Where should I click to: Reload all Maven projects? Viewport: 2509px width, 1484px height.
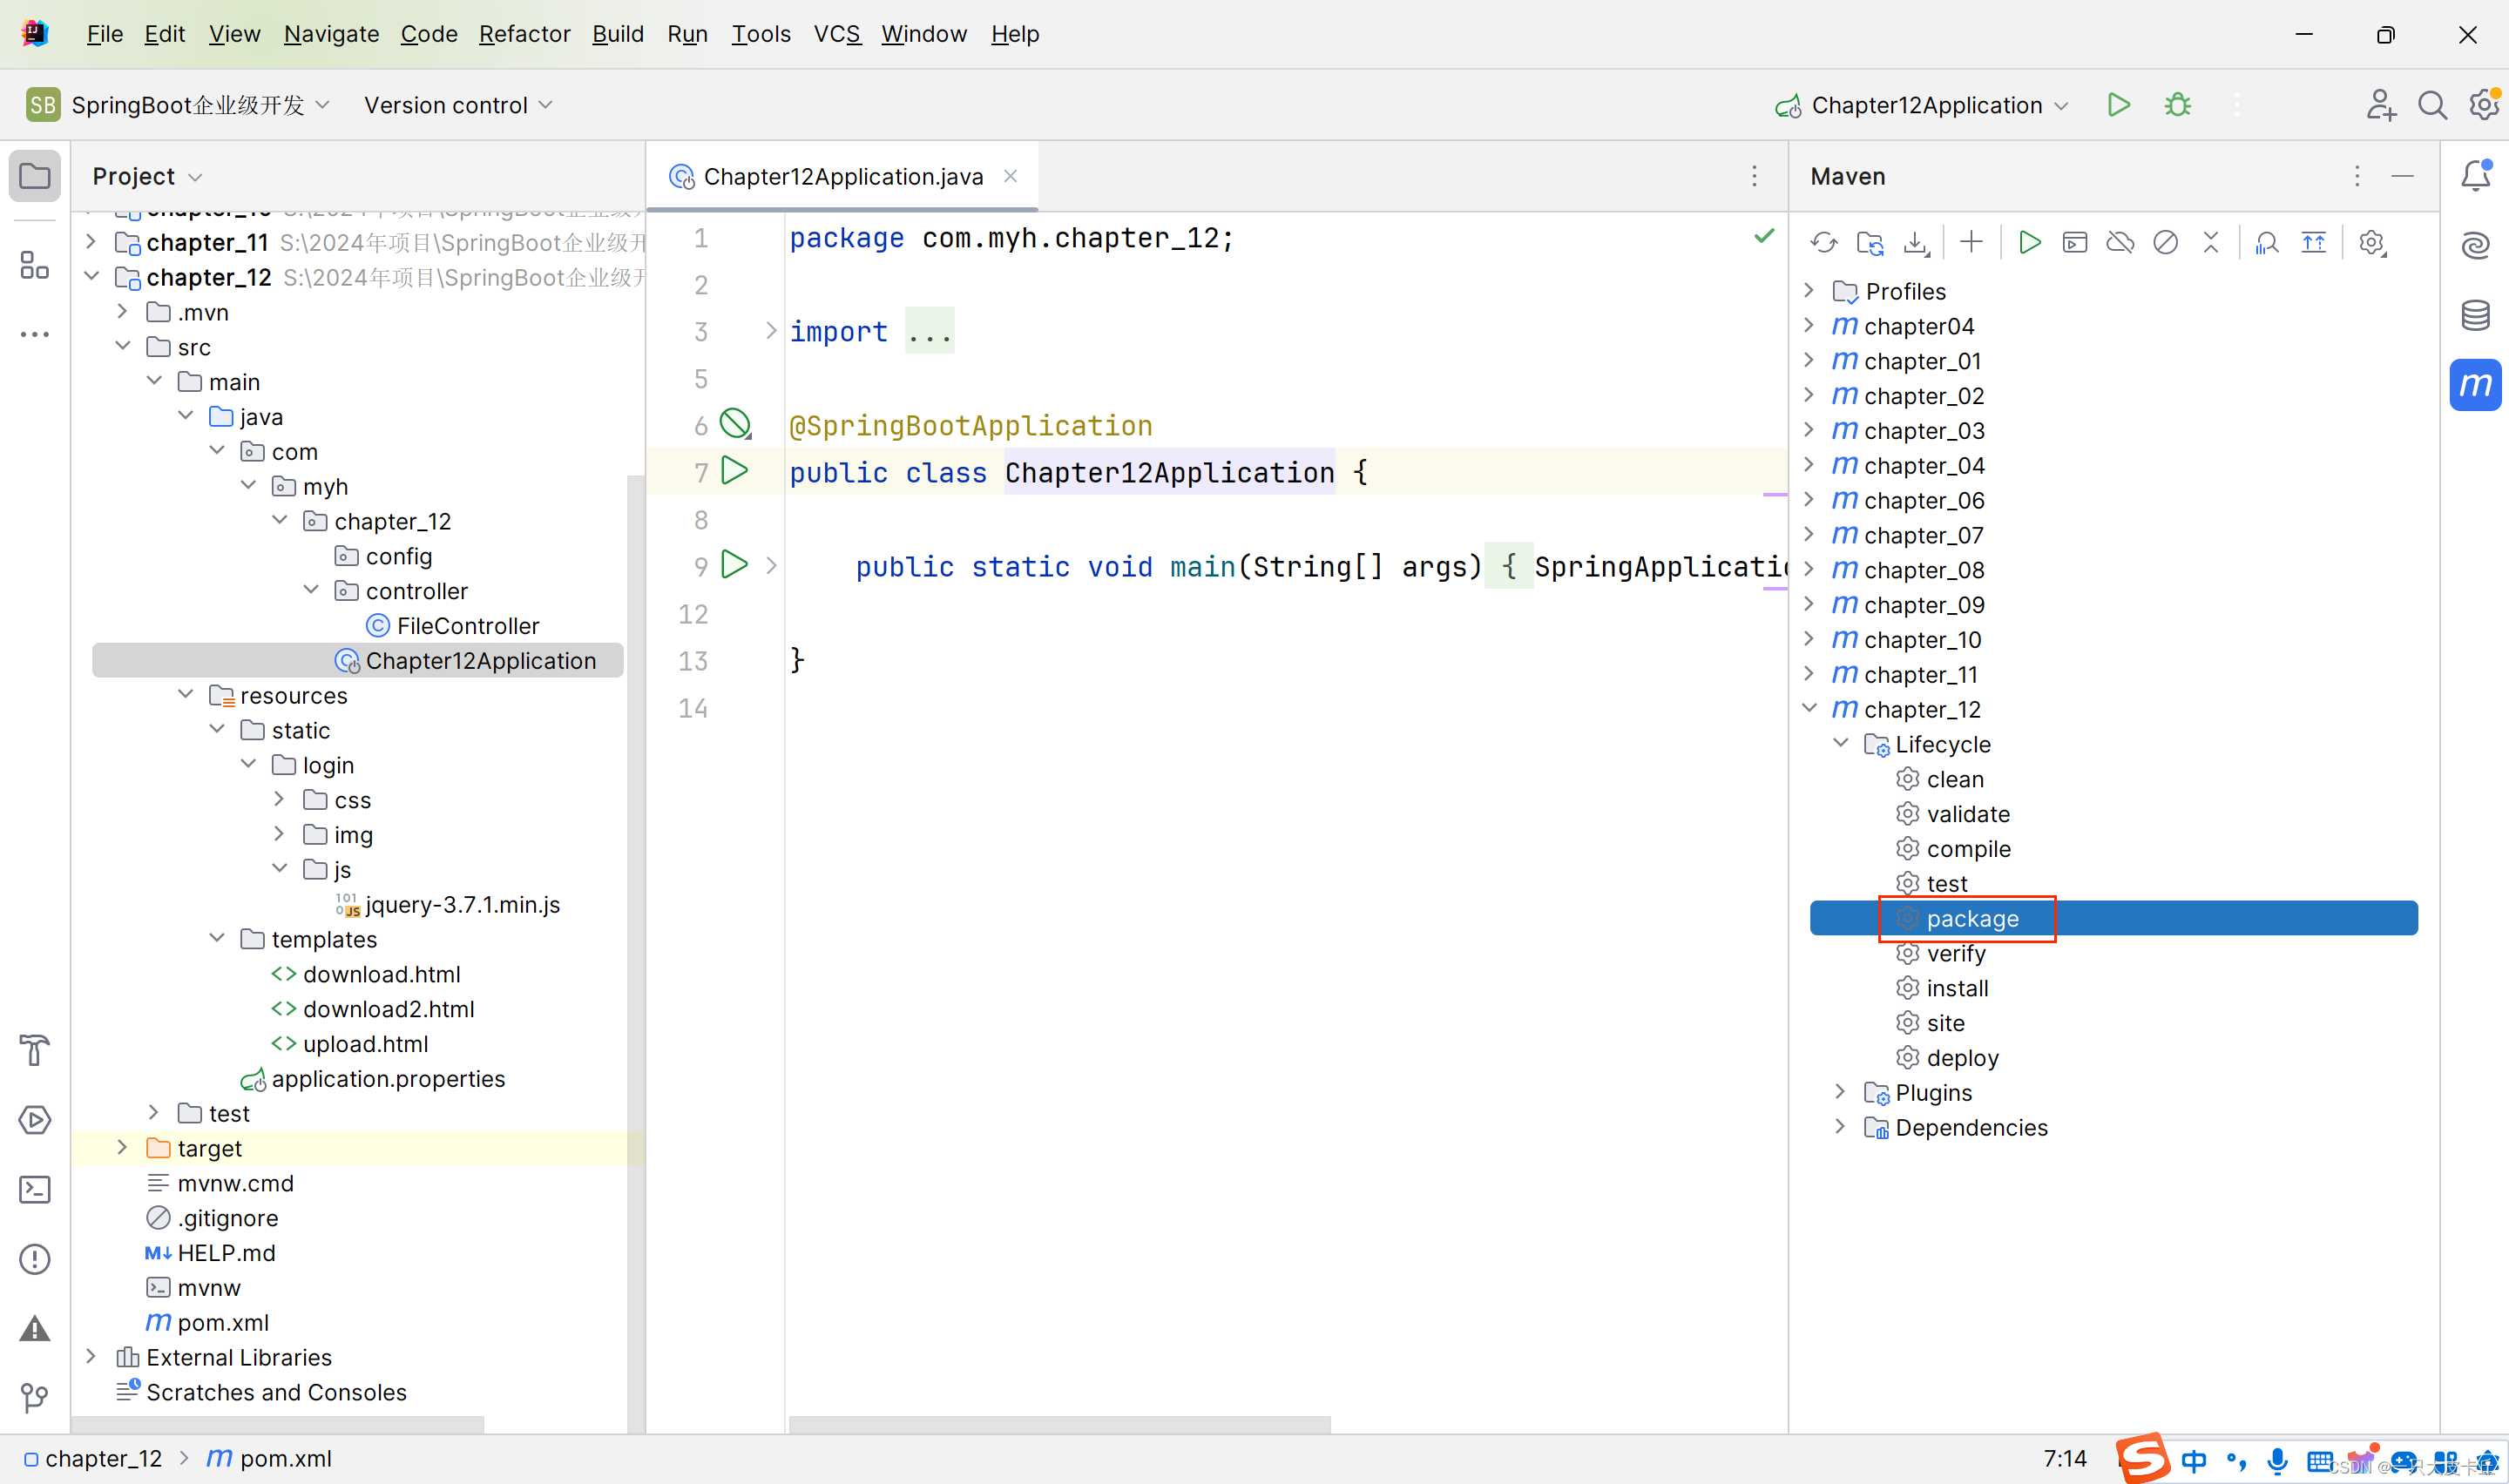pos(1823,243)
